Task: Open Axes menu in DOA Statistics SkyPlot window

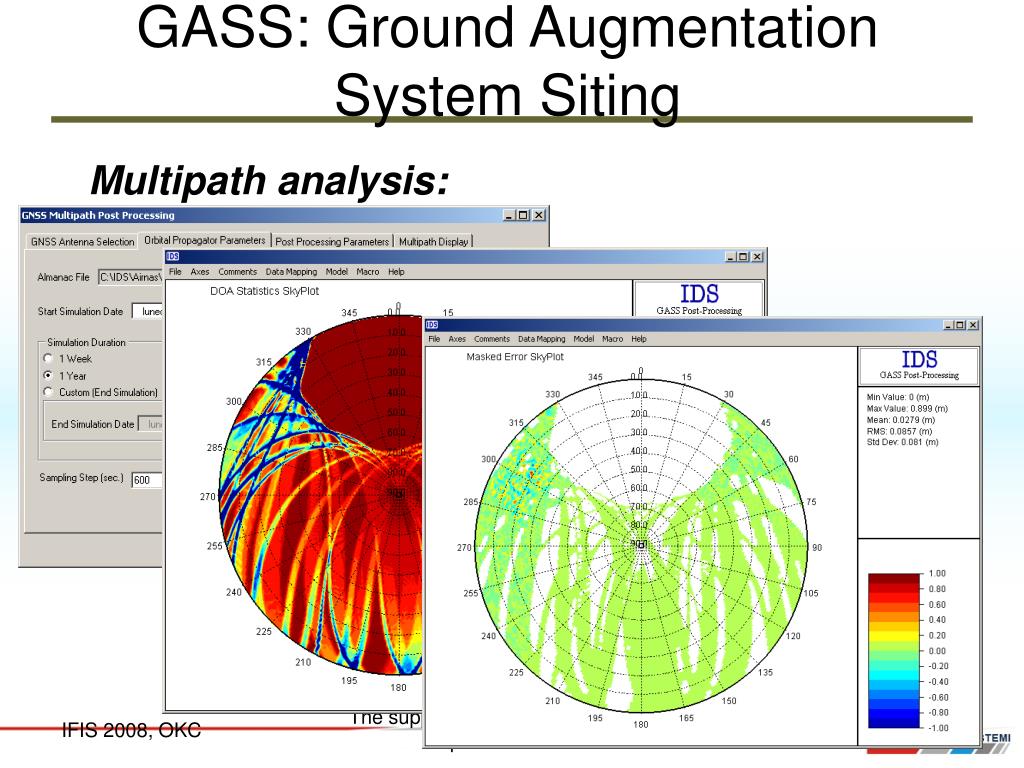Action: [200, 272]
